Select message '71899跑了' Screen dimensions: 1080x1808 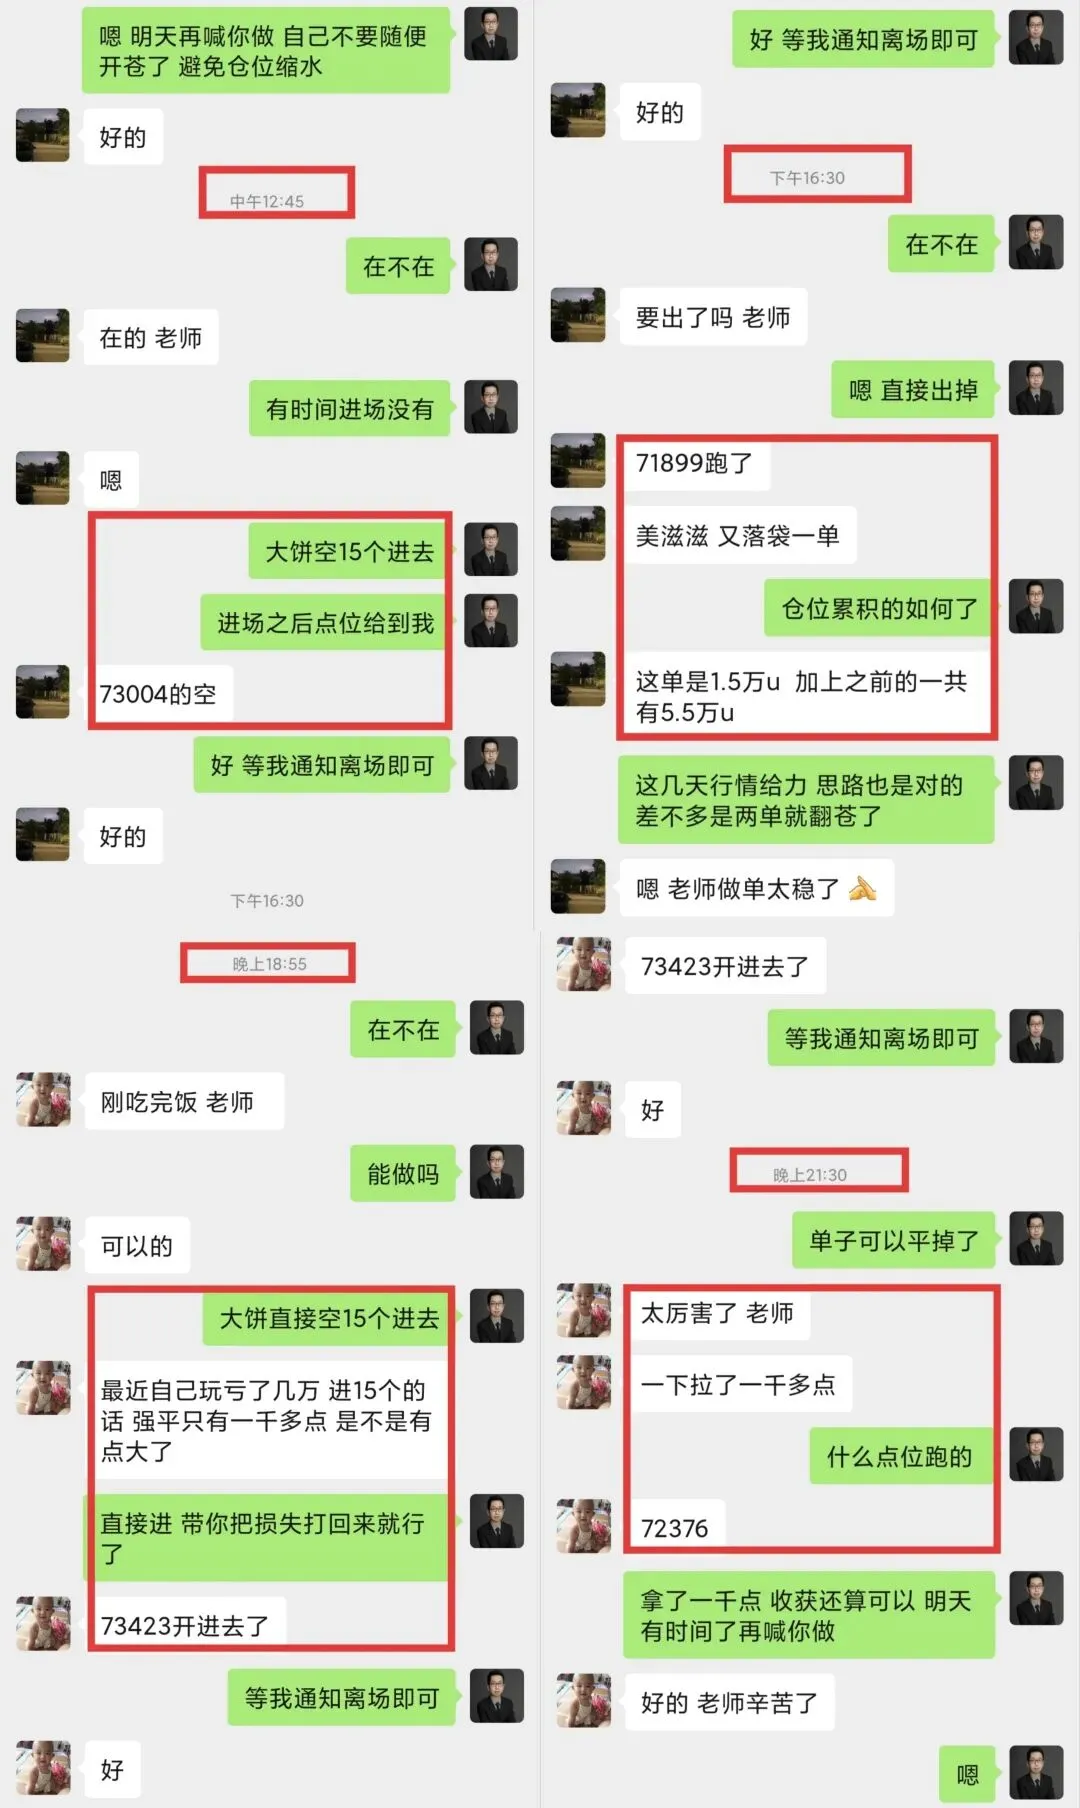695,463
